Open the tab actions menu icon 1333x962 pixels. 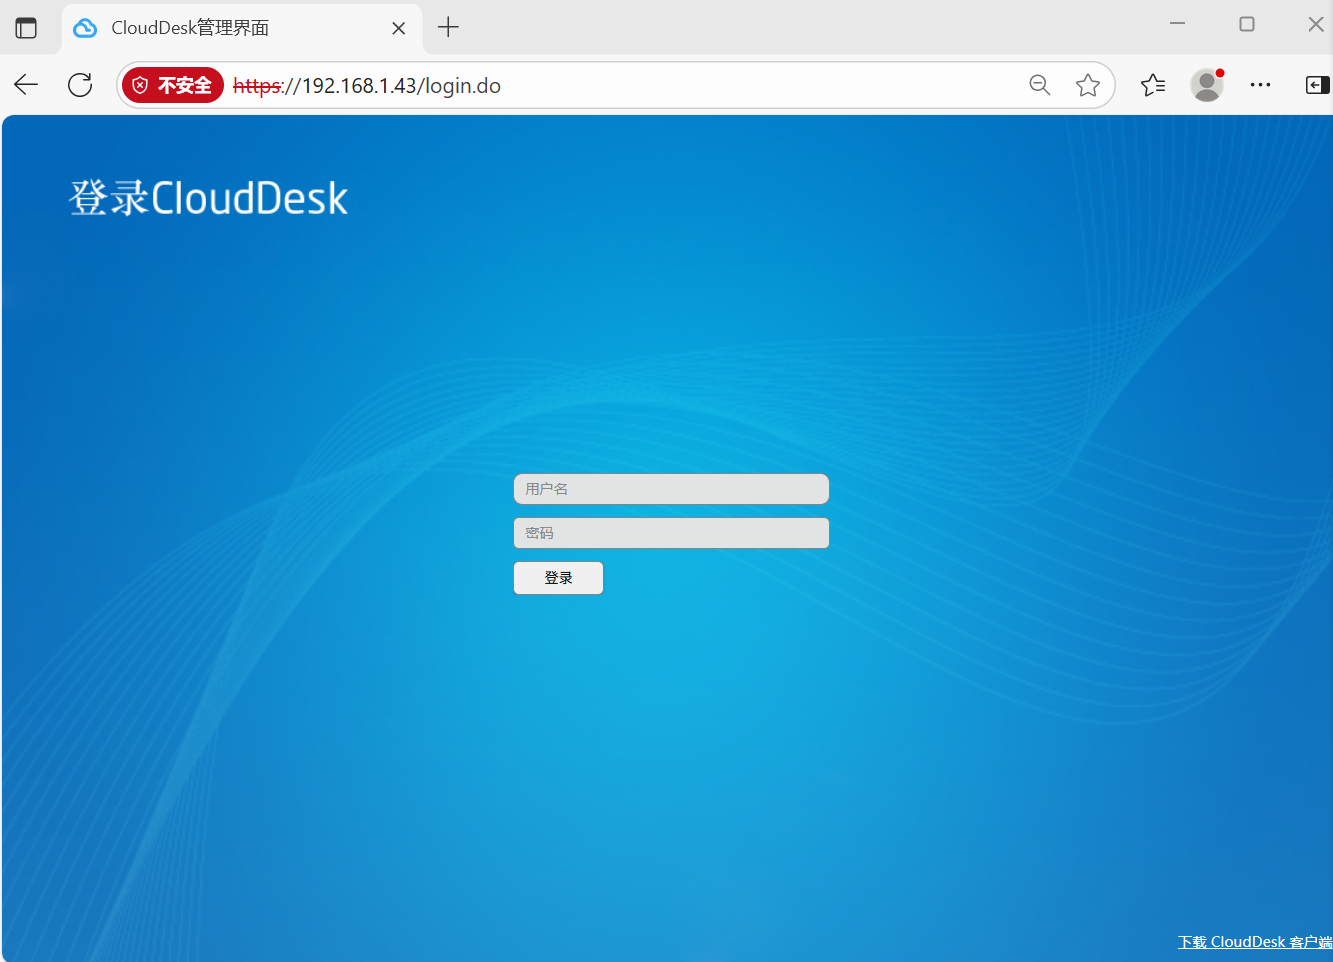(26, 28)
